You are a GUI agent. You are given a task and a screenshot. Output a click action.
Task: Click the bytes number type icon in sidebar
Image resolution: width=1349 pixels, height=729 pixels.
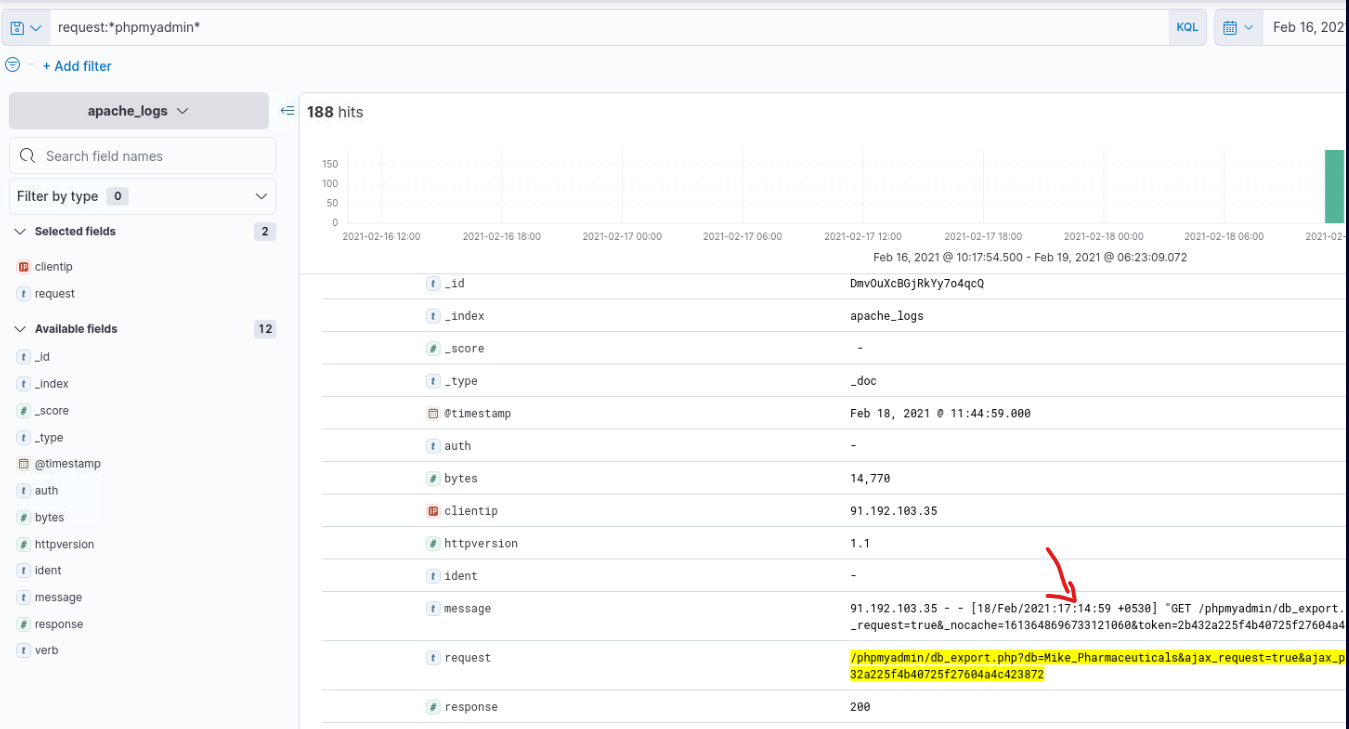point(24,518)
